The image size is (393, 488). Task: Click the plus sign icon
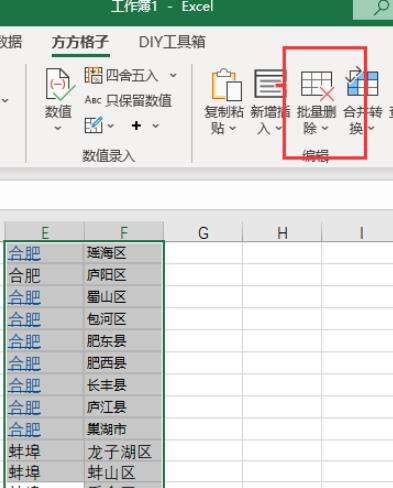pos(136,125)
